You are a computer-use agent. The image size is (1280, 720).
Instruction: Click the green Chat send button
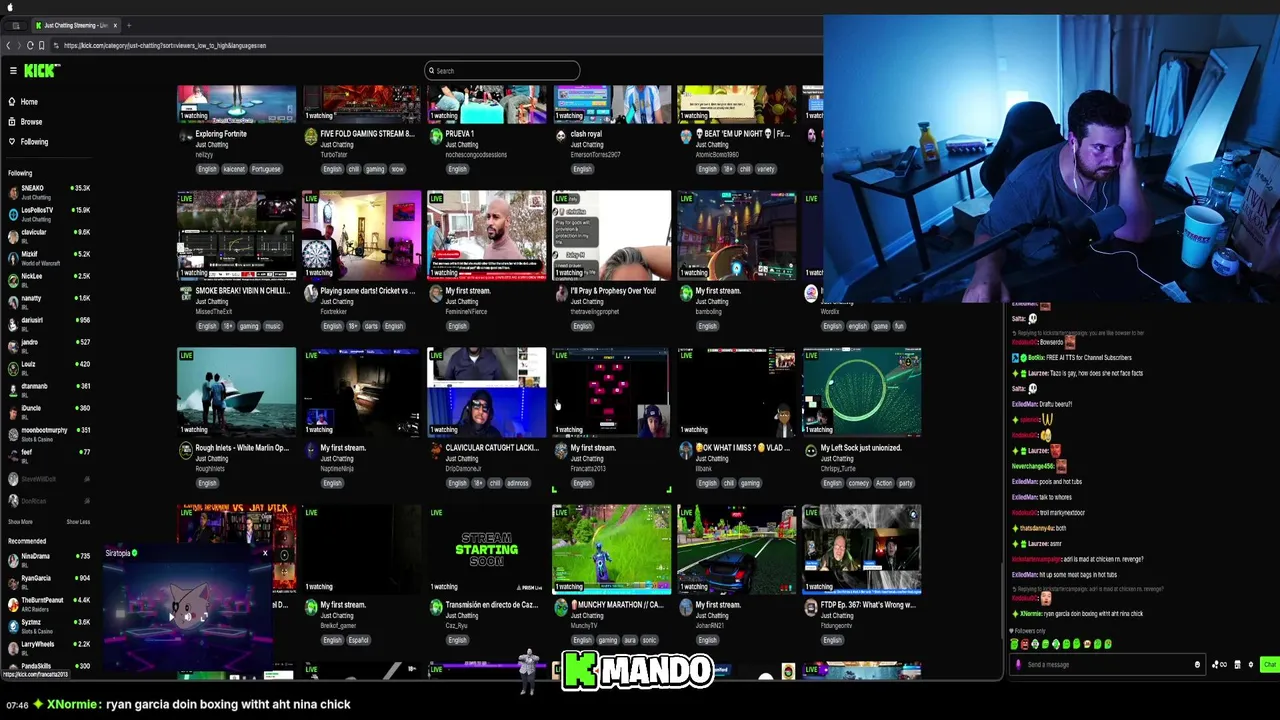pyautogui.click(x=1269, y=665)
